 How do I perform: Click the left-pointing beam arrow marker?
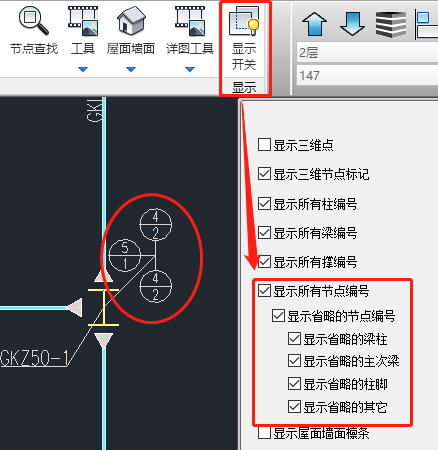point(75,307)
